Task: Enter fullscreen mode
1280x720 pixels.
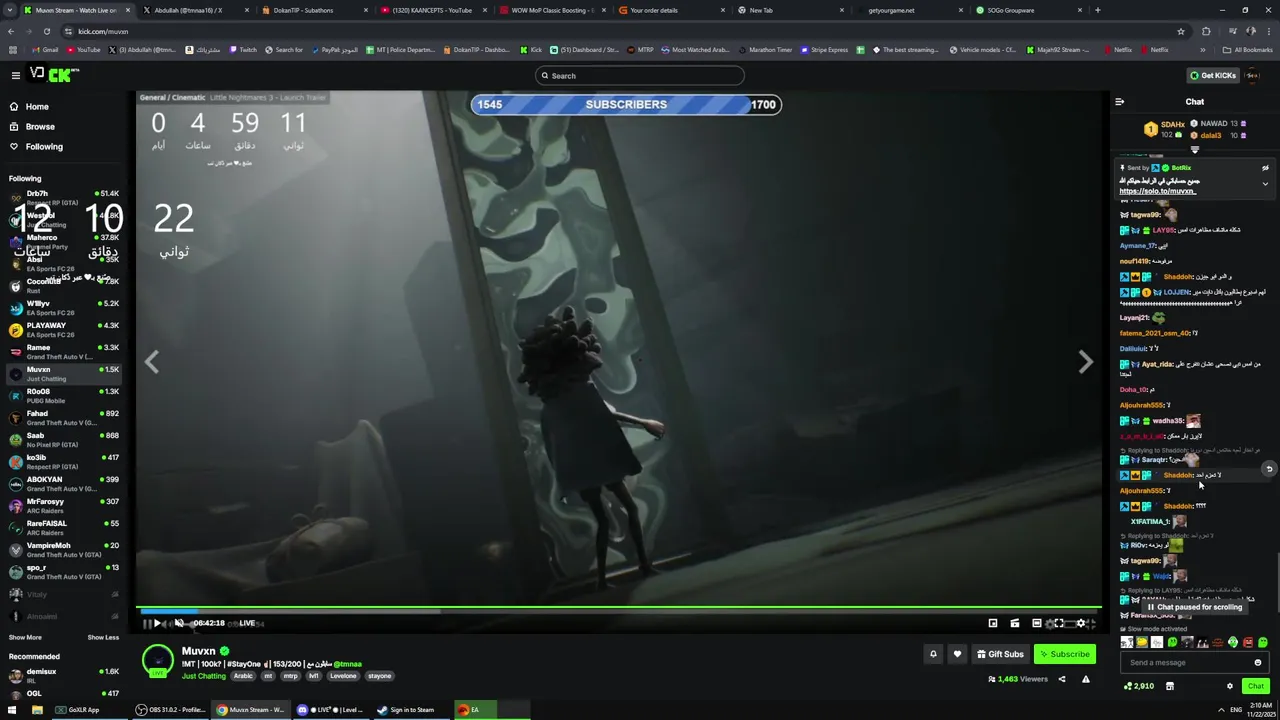Action: (1058, 623)
